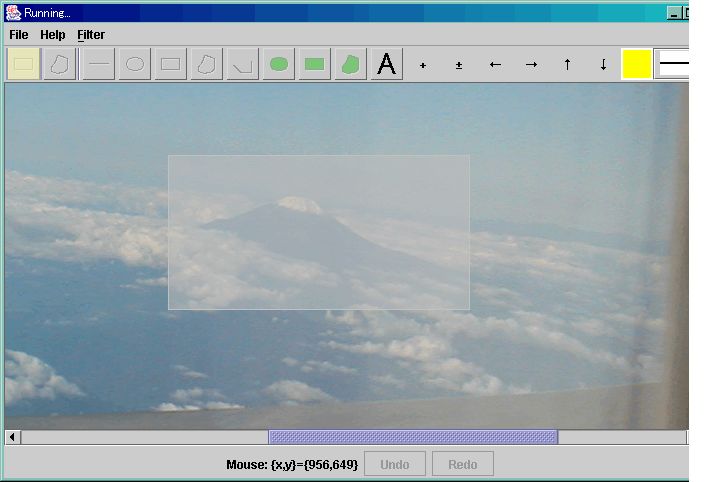Activate the text tool marked A
The image size is (723, 482).
(386, 64)
